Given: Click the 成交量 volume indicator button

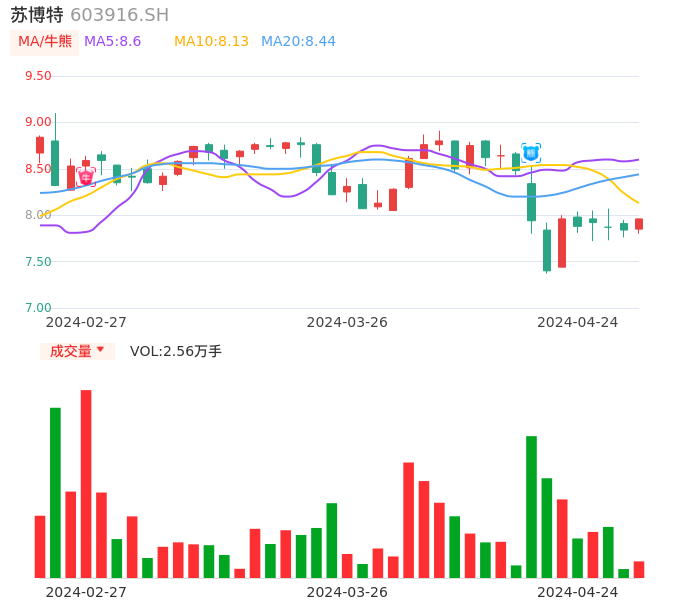Looking at the screenshot, I should pos(70,351).
